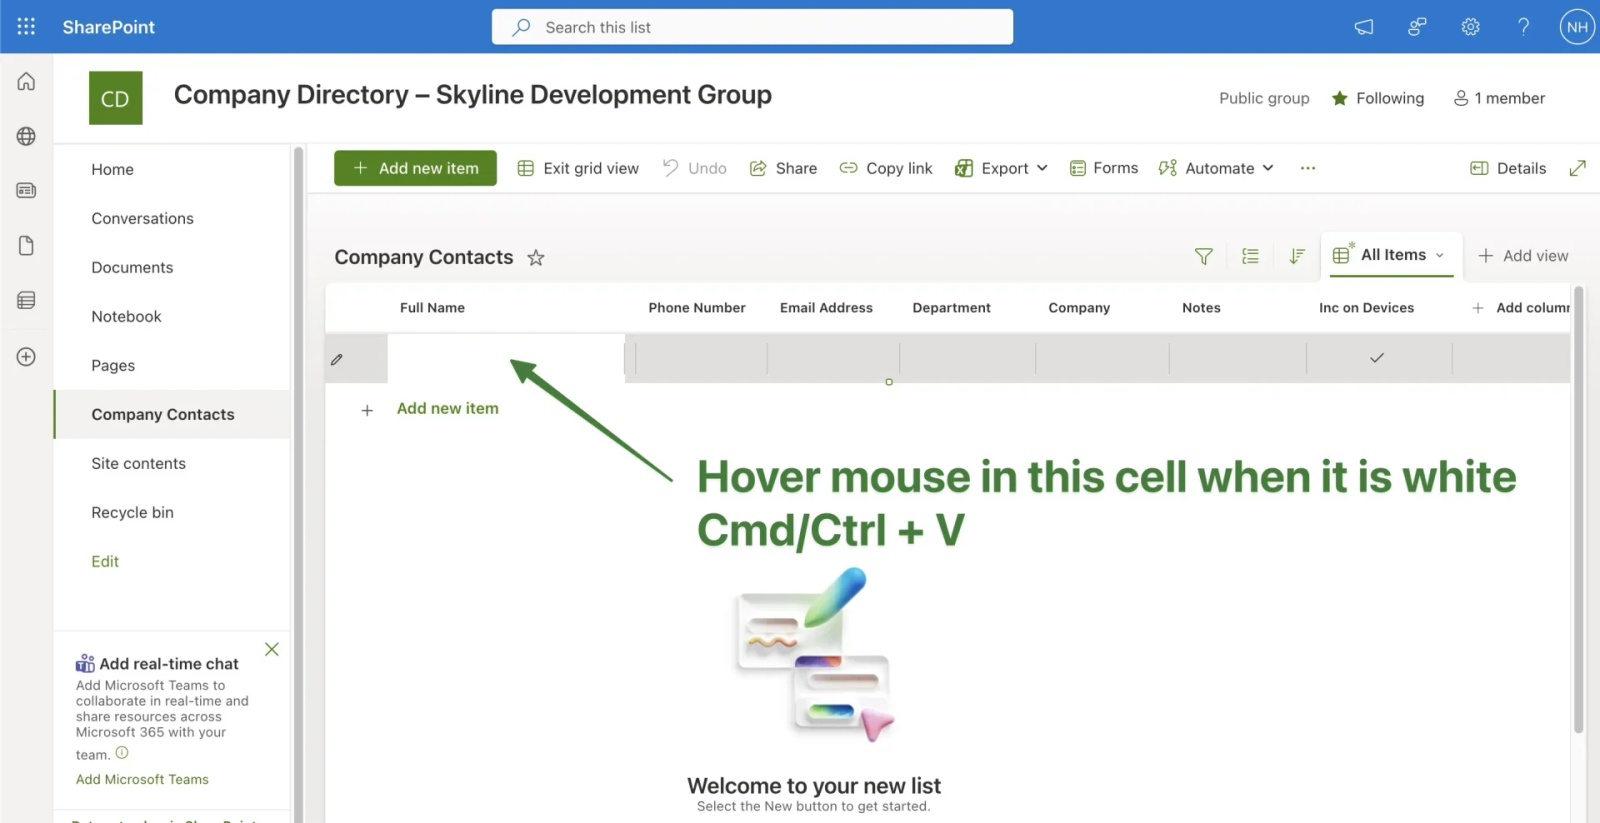Go to Home via the left rail

tap(26, 81)
